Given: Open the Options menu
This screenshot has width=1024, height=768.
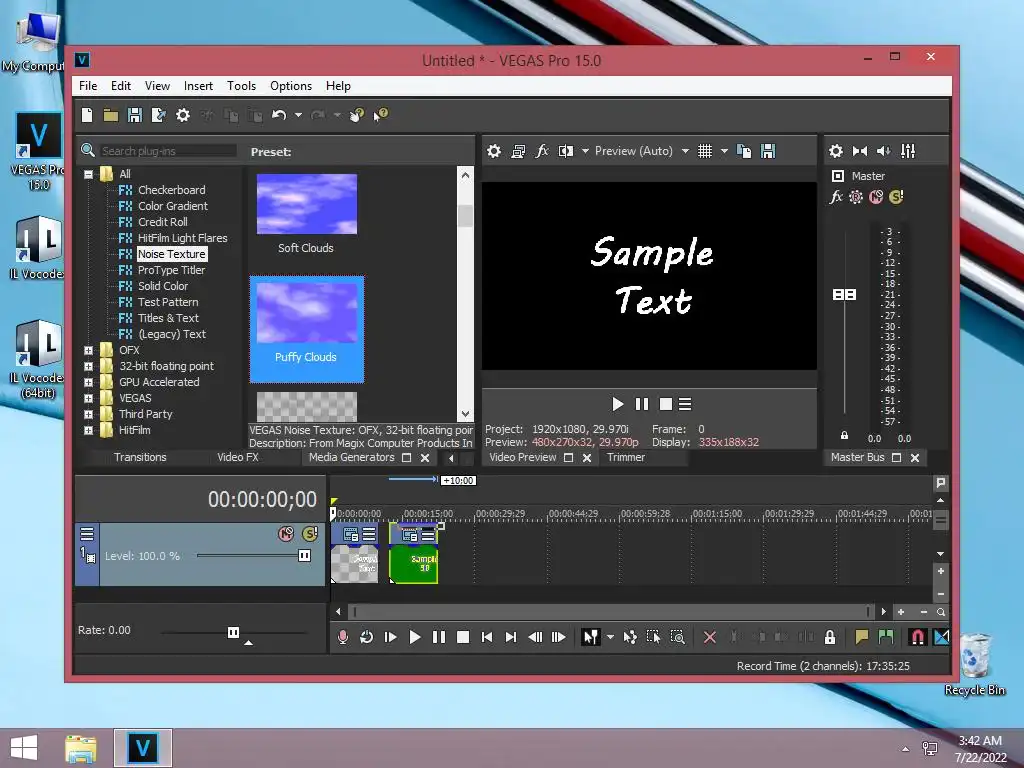Looking at the screenshot, I should click(291, 86).
